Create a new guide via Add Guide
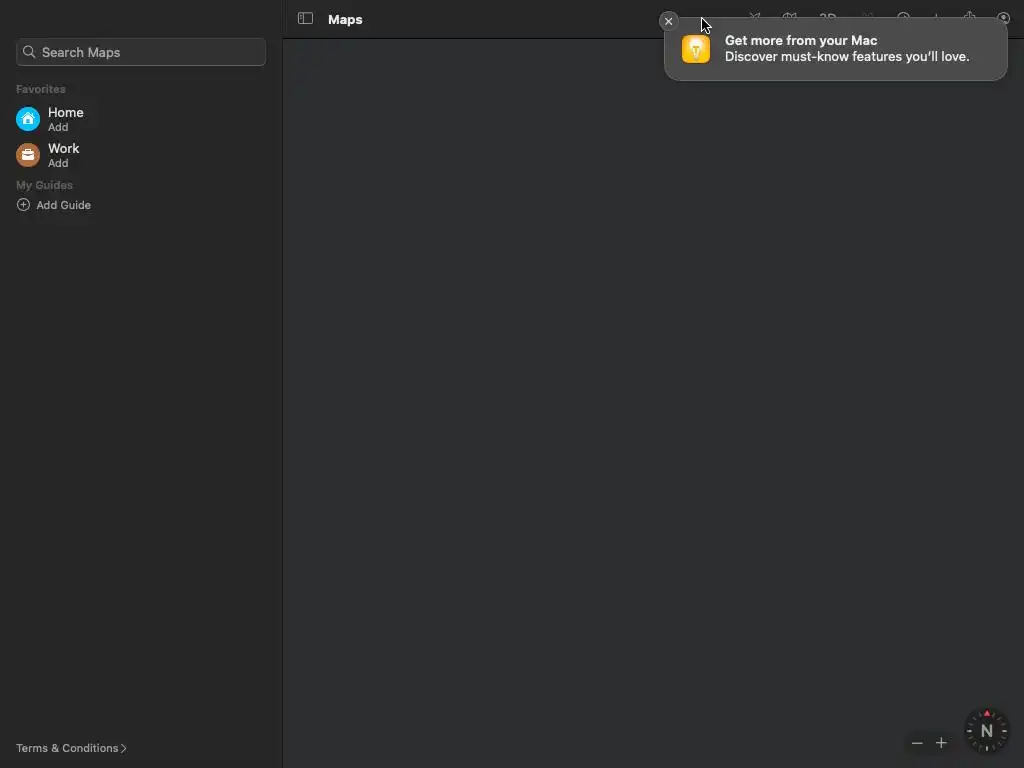The height and width of the screenshot is (768, 1024). coord(63,205)
